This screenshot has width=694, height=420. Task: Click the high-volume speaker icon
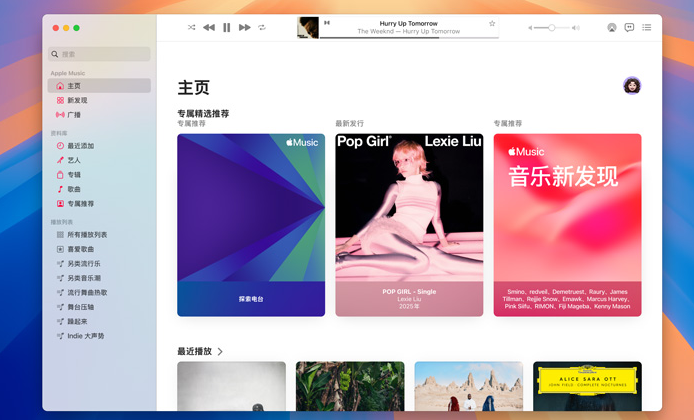point(575,28)
